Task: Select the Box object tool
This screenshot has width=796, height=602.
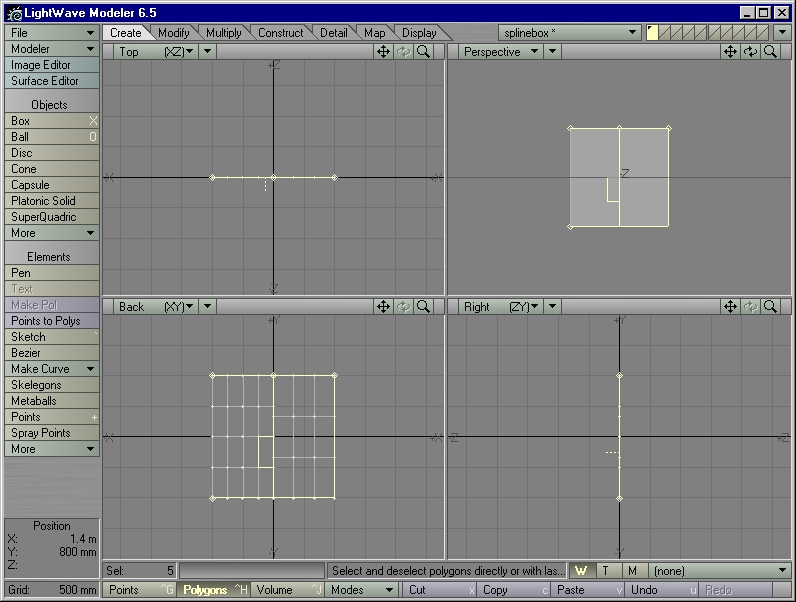Action: click(52, 121)
